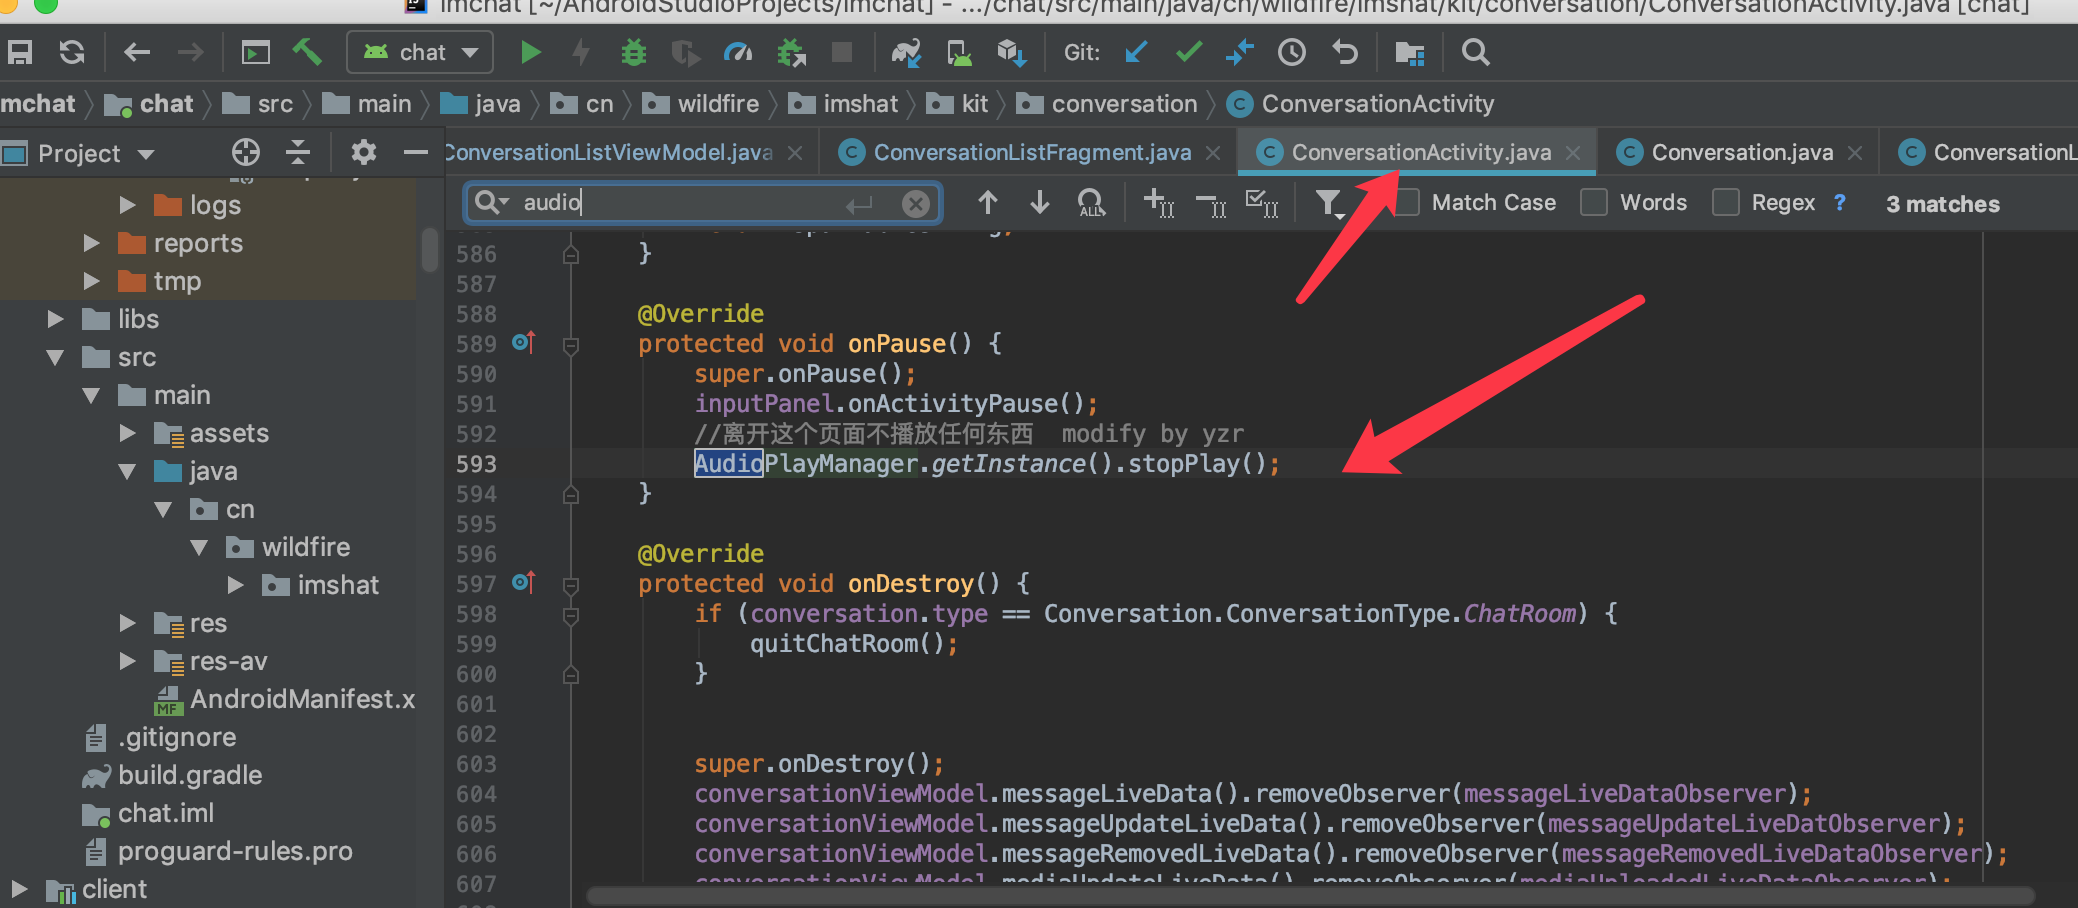Enable the Words search option

(1593, 202)
